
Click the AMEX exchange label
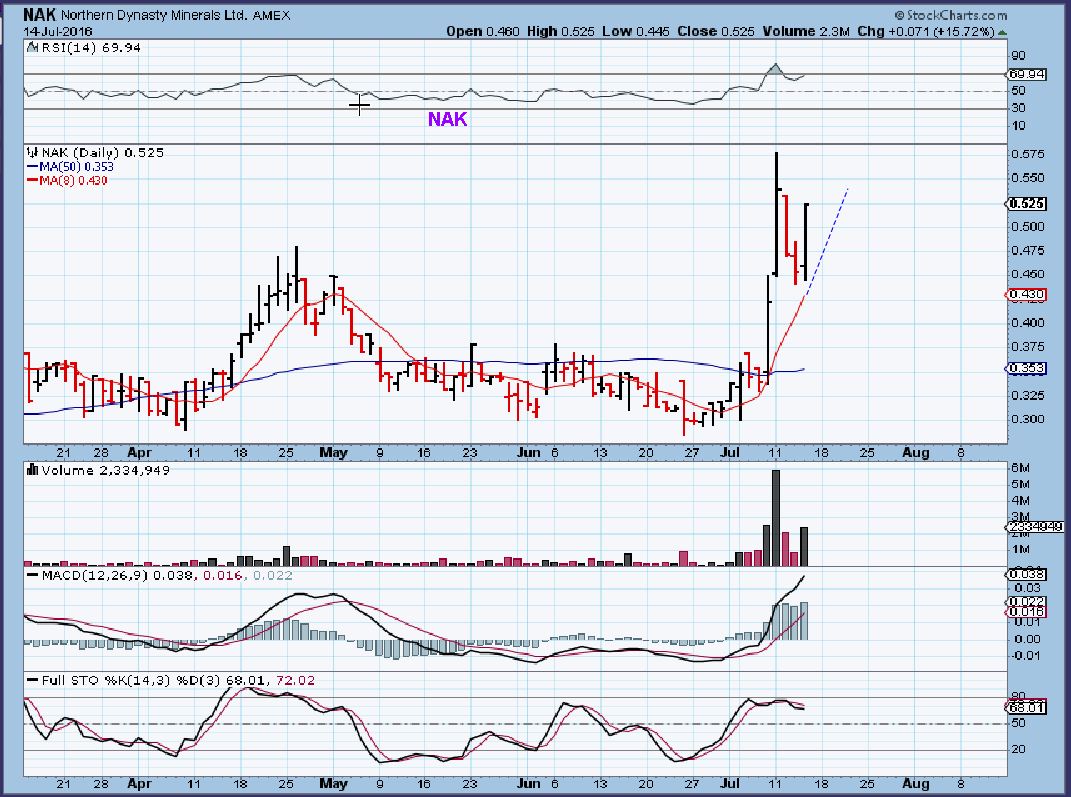coord(271,15)
